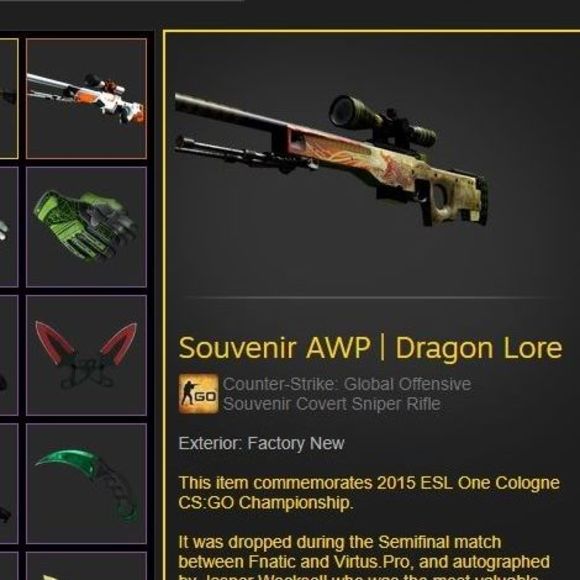This screenshot has width=580, height=580.
Task: Click the Counter-Strike: Global Offensive game name
Action: [347, 384]
